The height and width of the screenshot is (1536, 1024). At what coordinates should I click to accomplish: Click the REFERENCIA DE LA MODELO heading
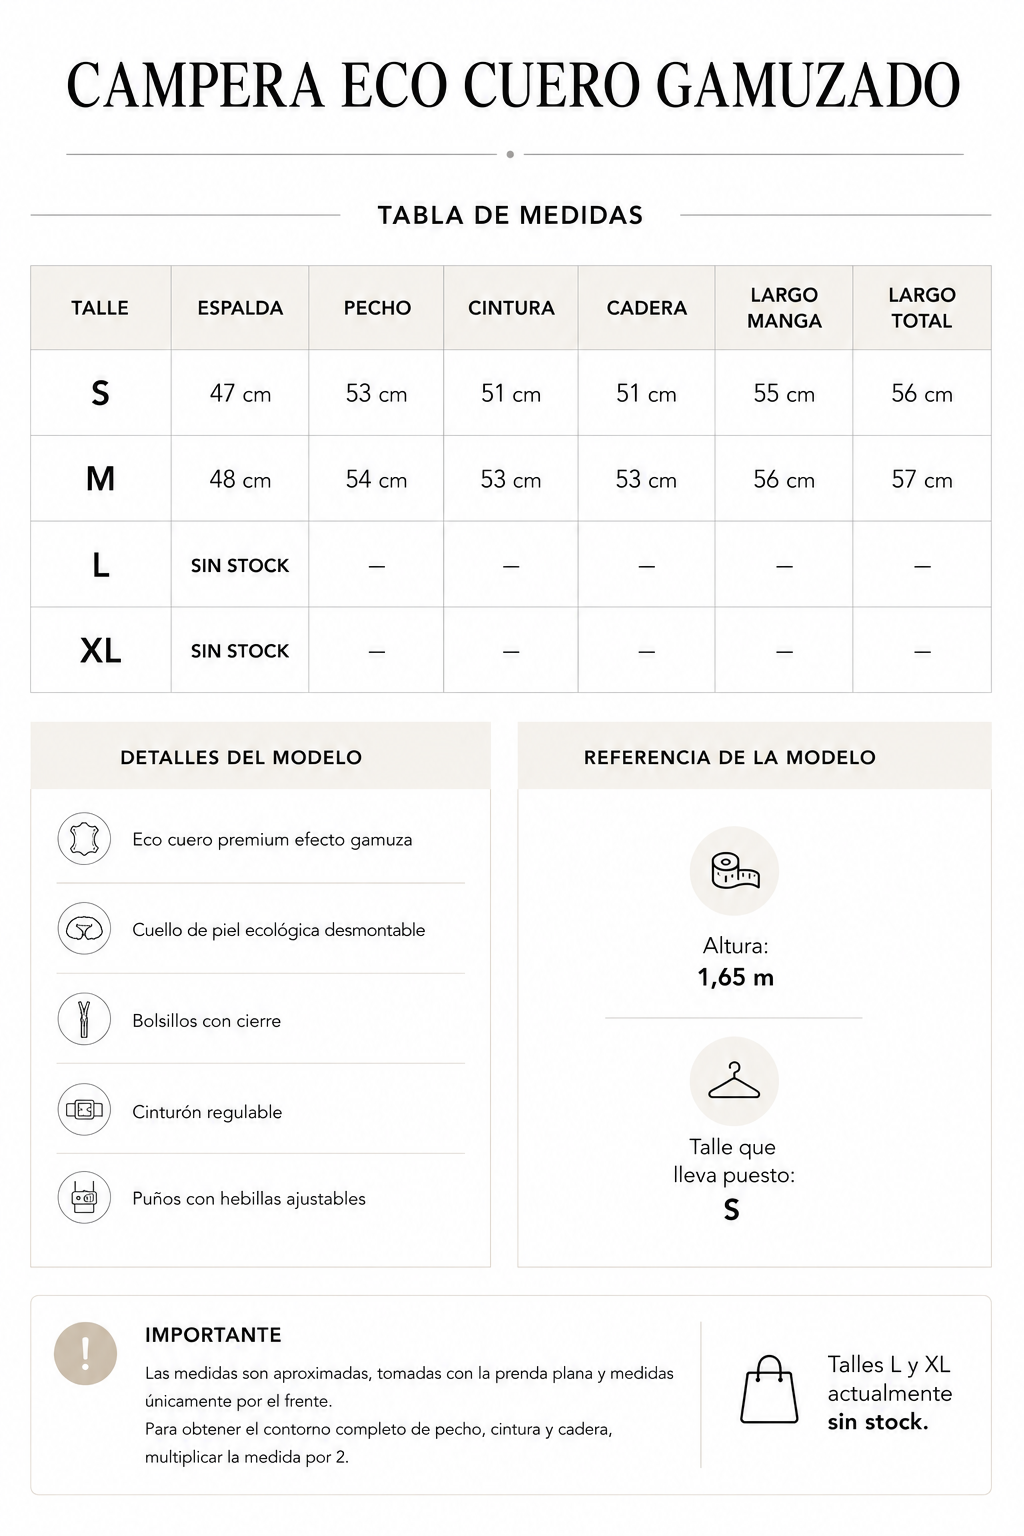tap(730, 757)
